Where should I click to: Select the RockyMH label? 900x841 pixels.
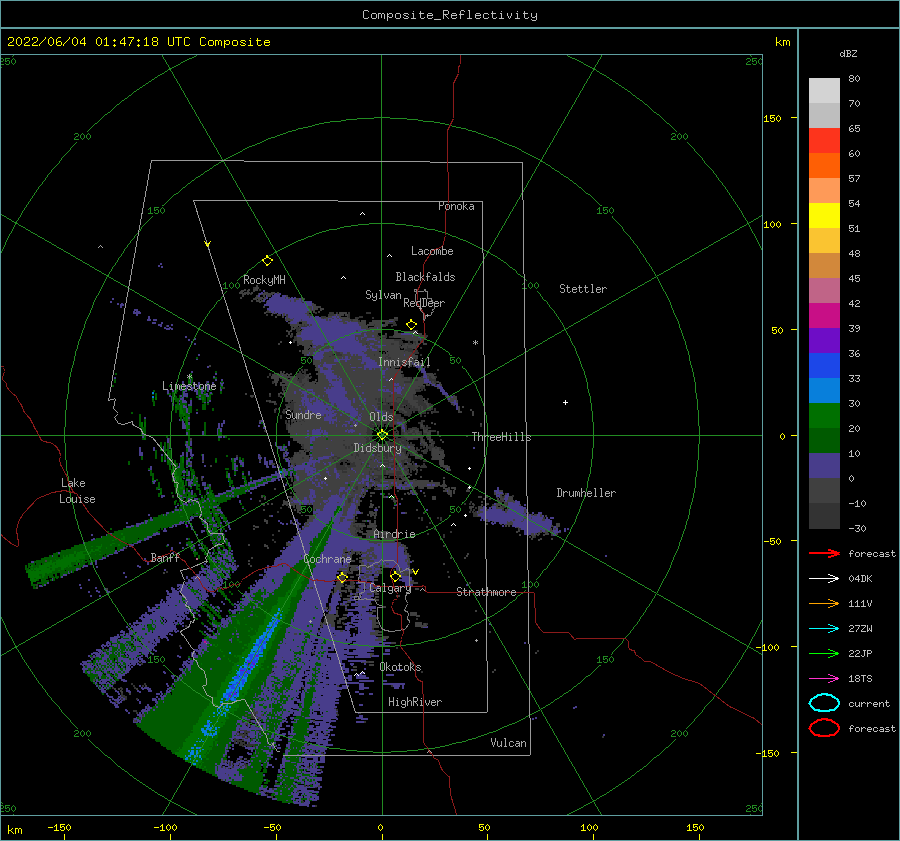coord(264,280)
